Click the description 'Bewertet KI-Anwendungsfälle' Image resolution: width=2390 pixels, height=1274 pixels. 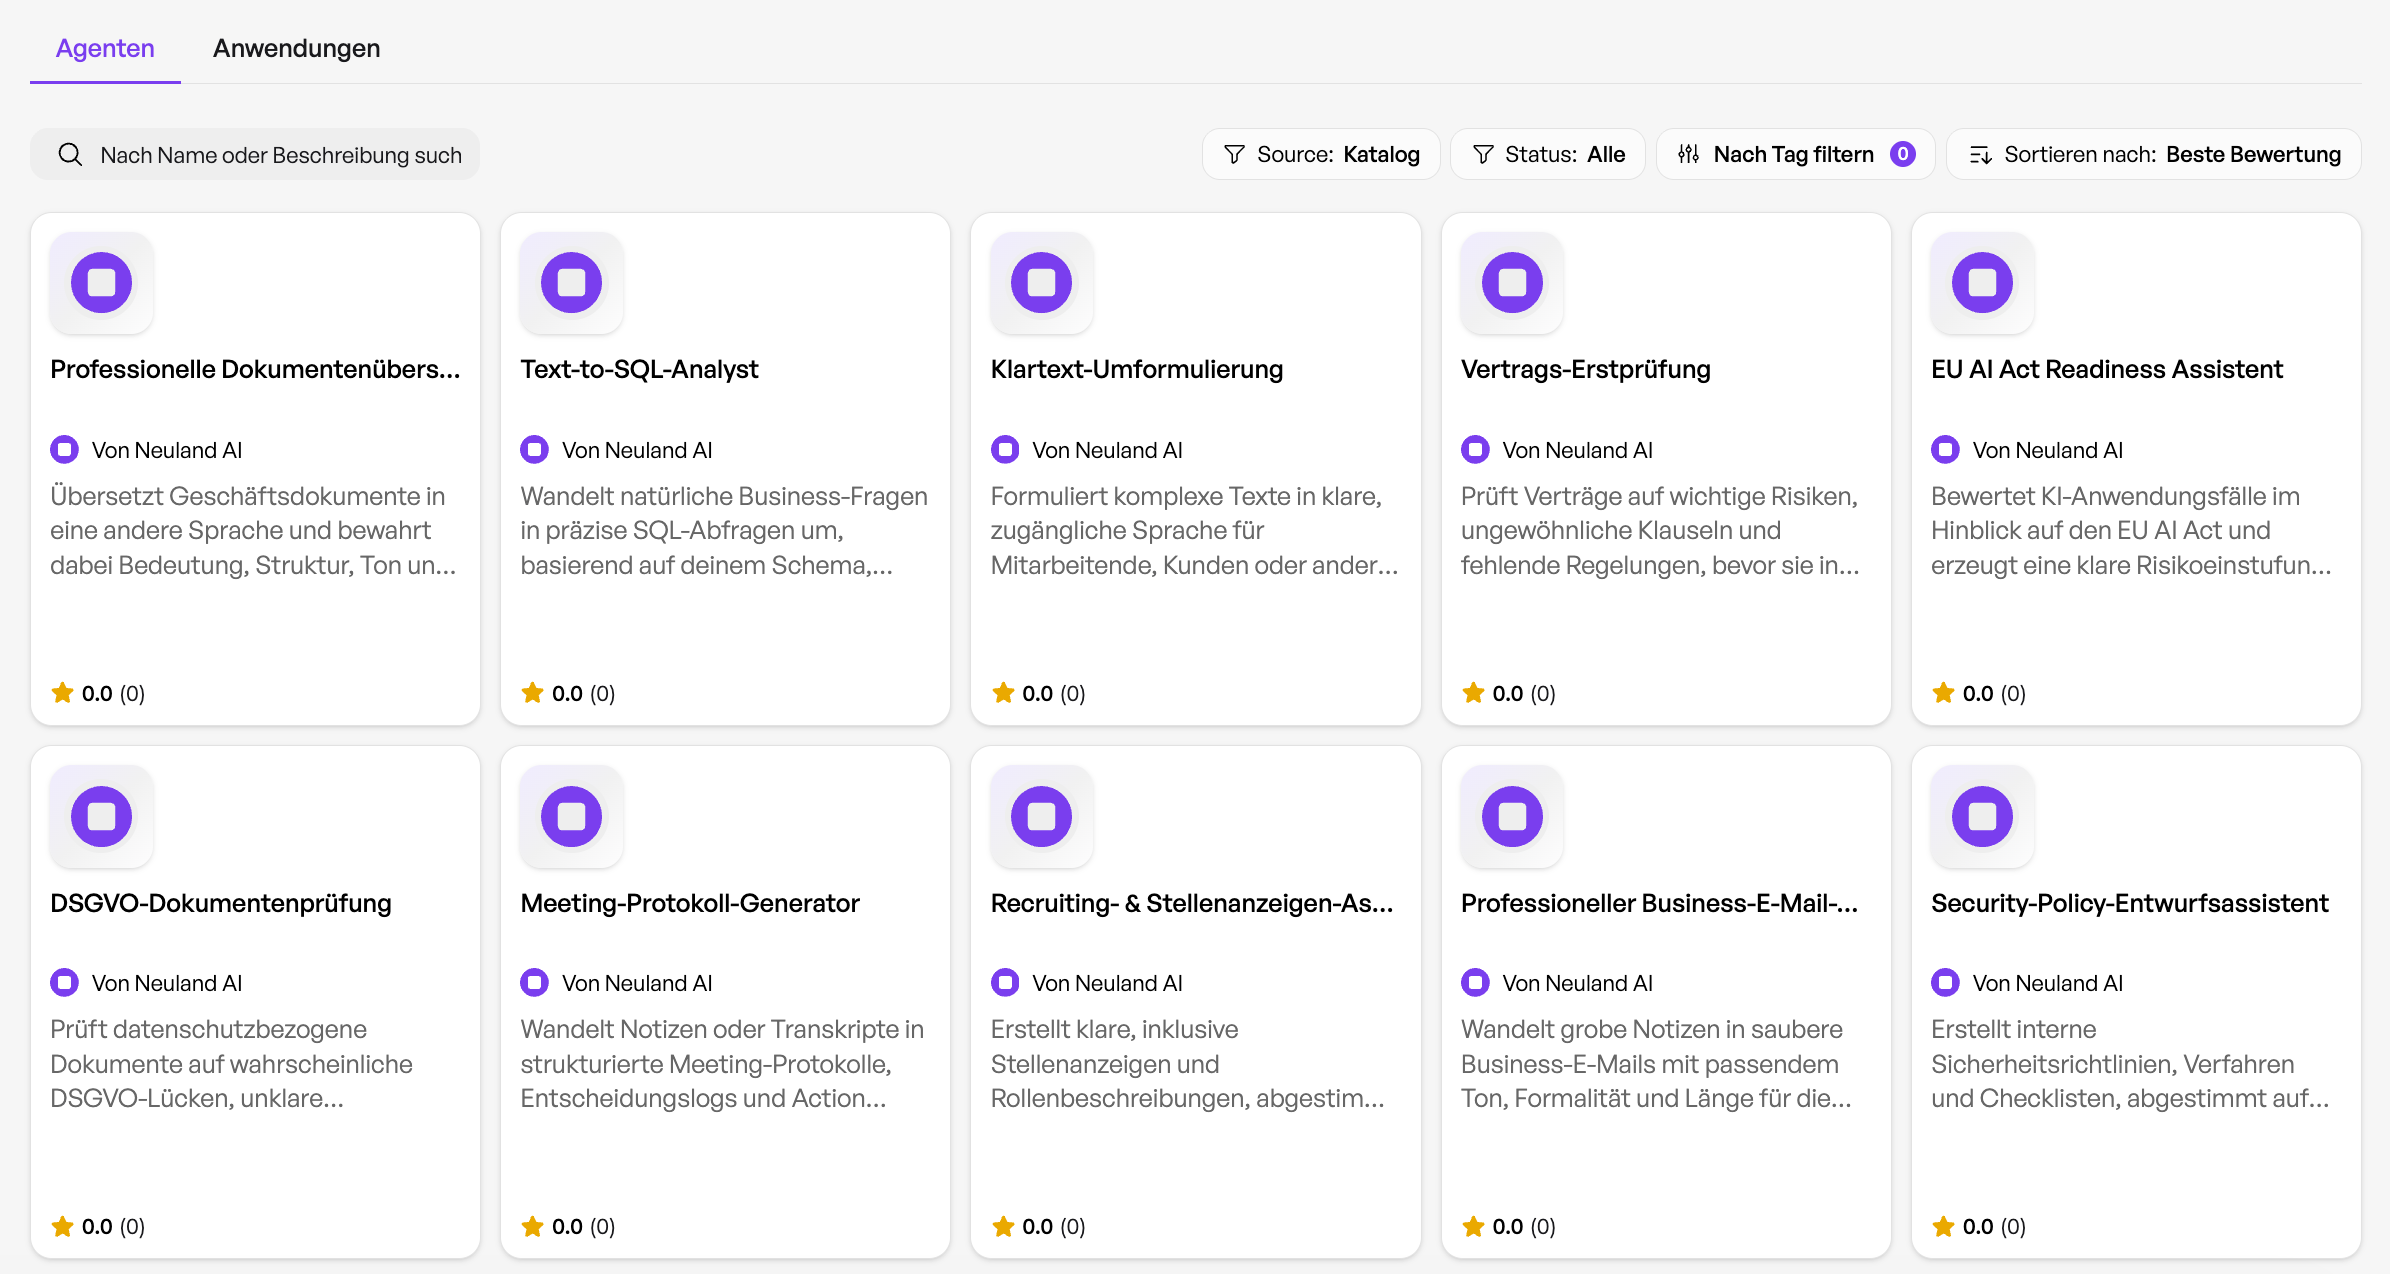[x=2131, y=530]
